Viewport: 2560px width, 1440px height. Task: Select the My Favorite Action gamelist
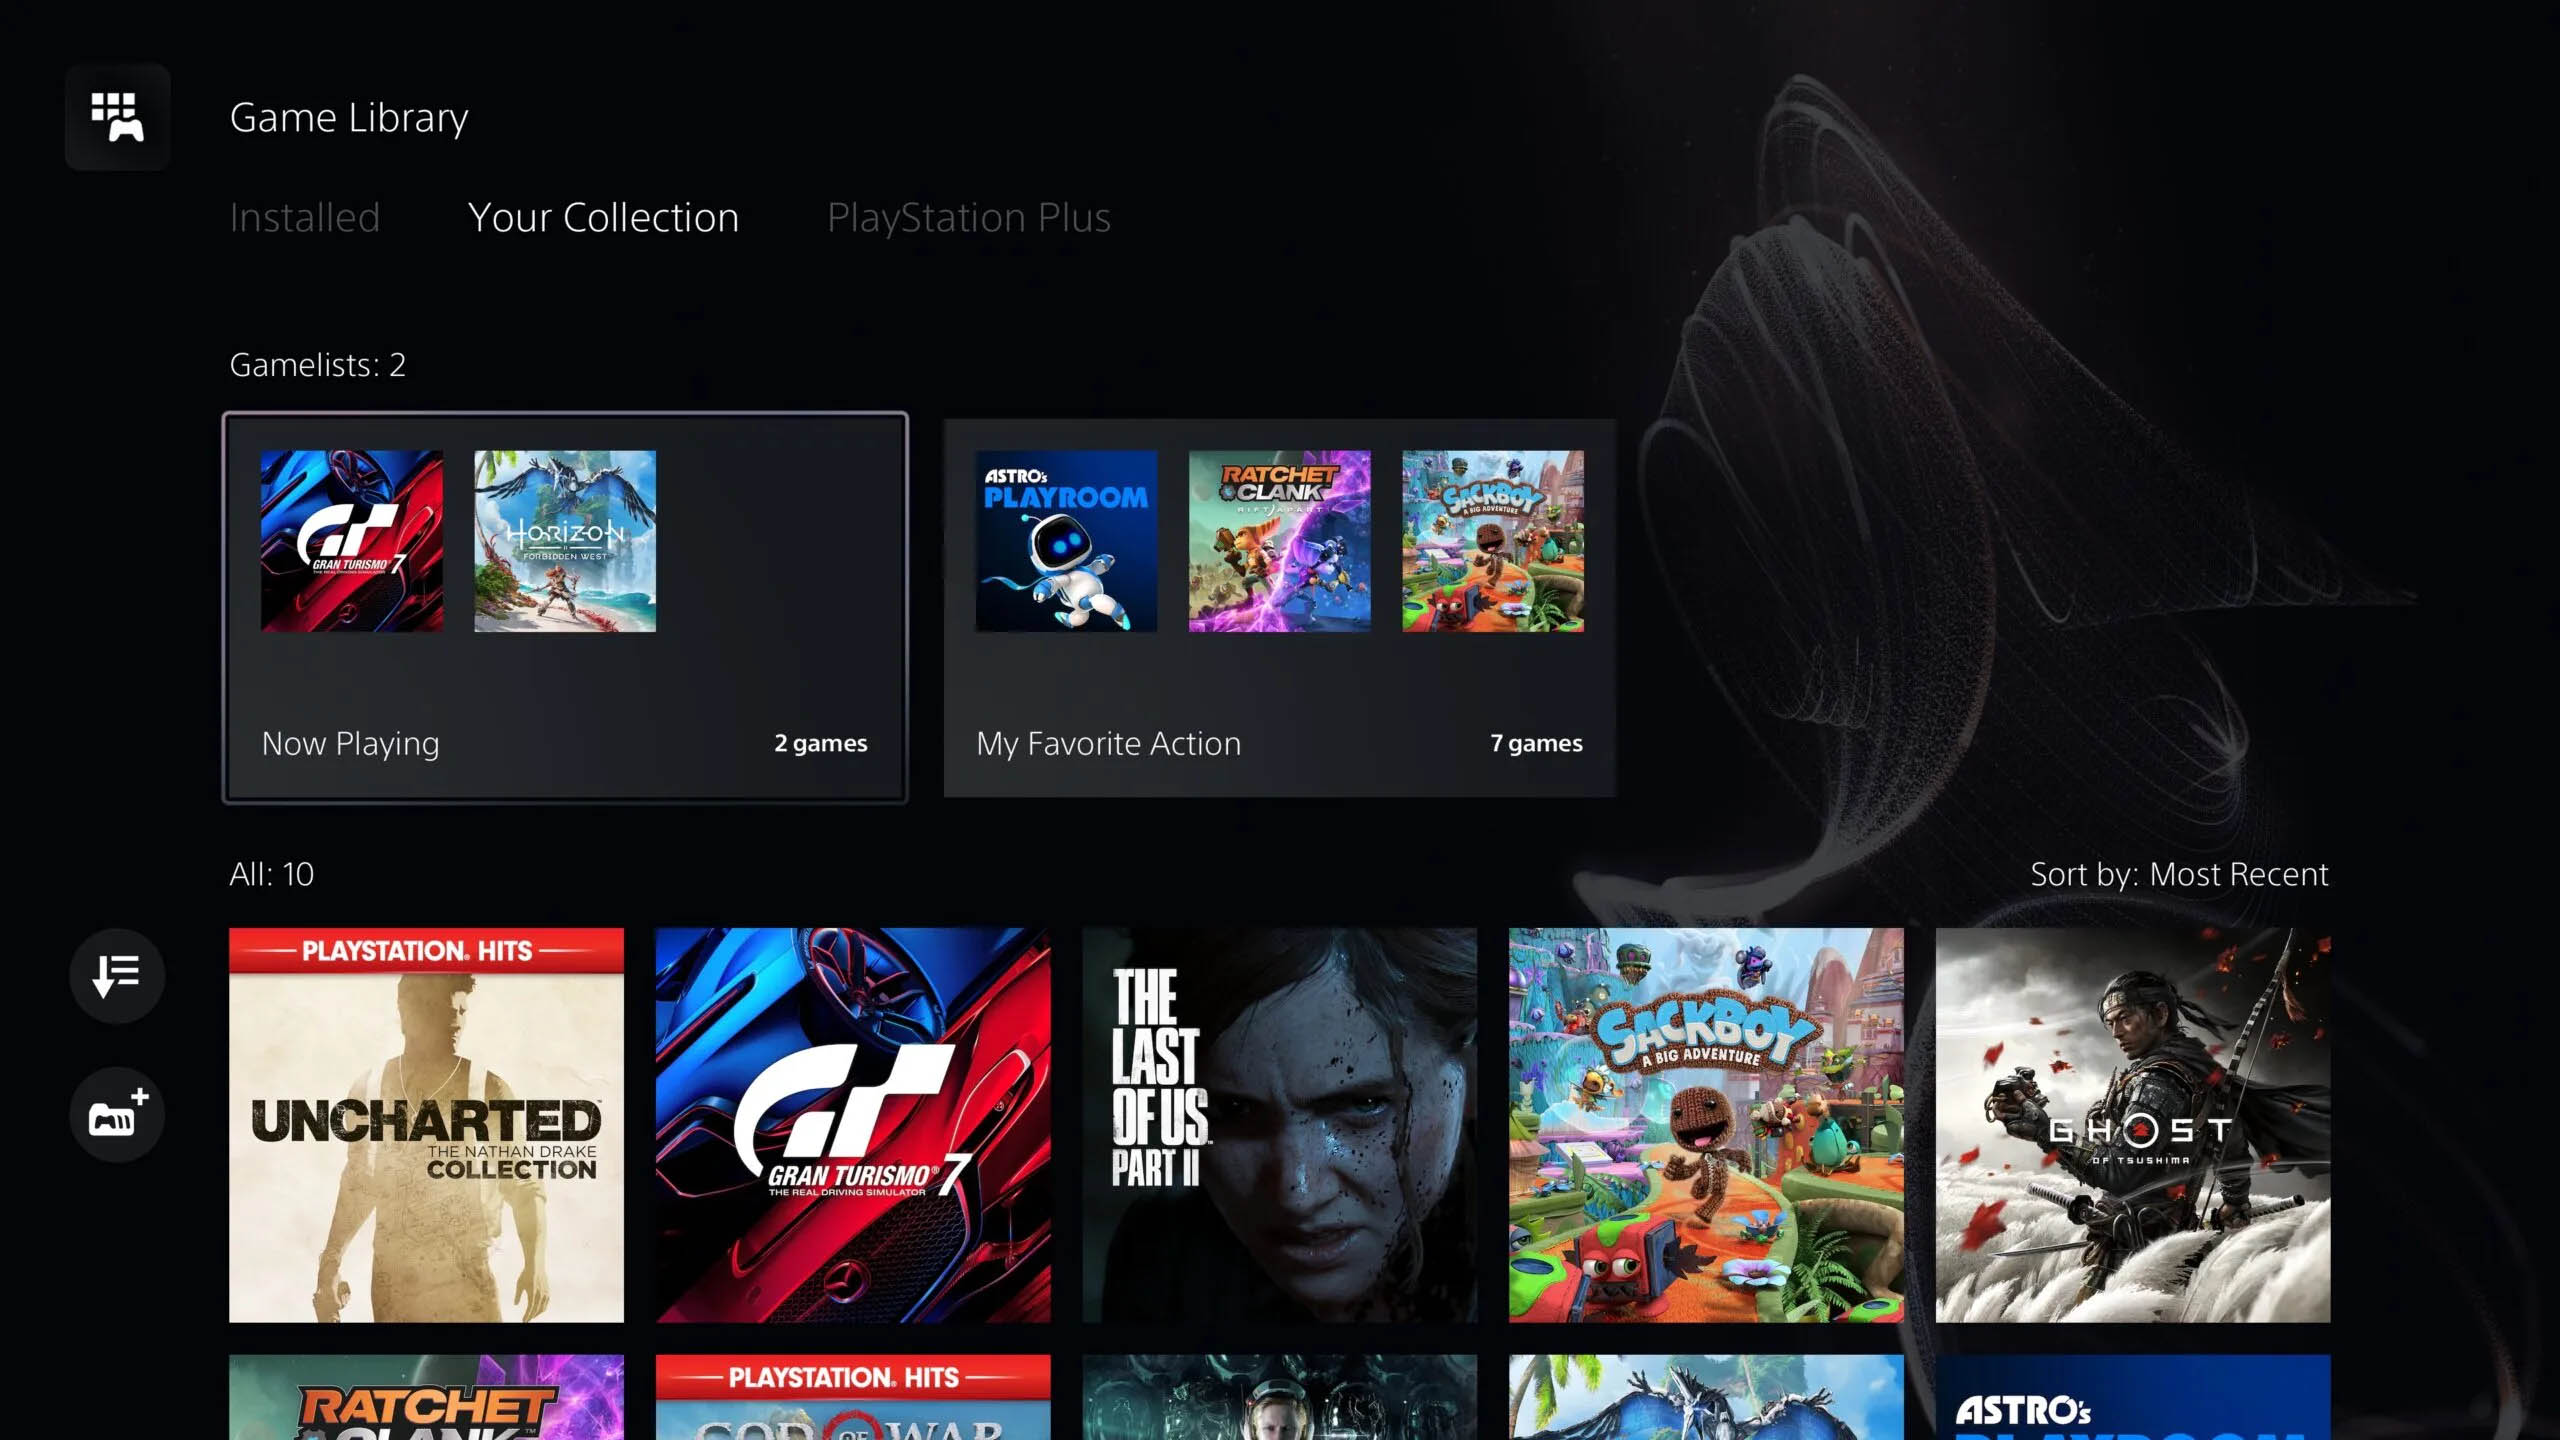(x=1280, y=605)
